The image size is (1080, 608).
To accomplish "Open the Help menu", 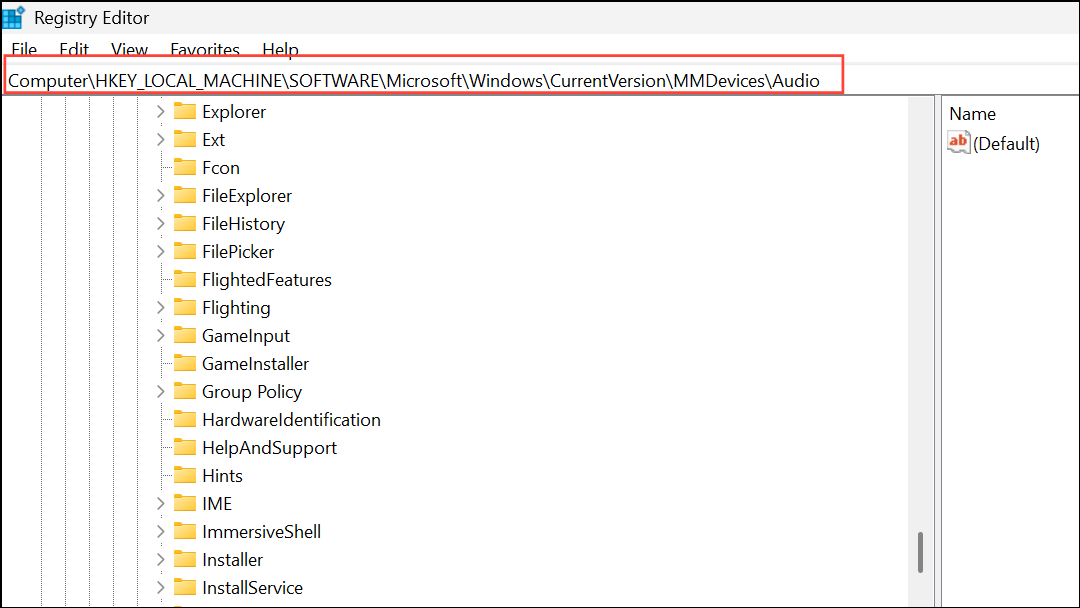I will point(280,50).
